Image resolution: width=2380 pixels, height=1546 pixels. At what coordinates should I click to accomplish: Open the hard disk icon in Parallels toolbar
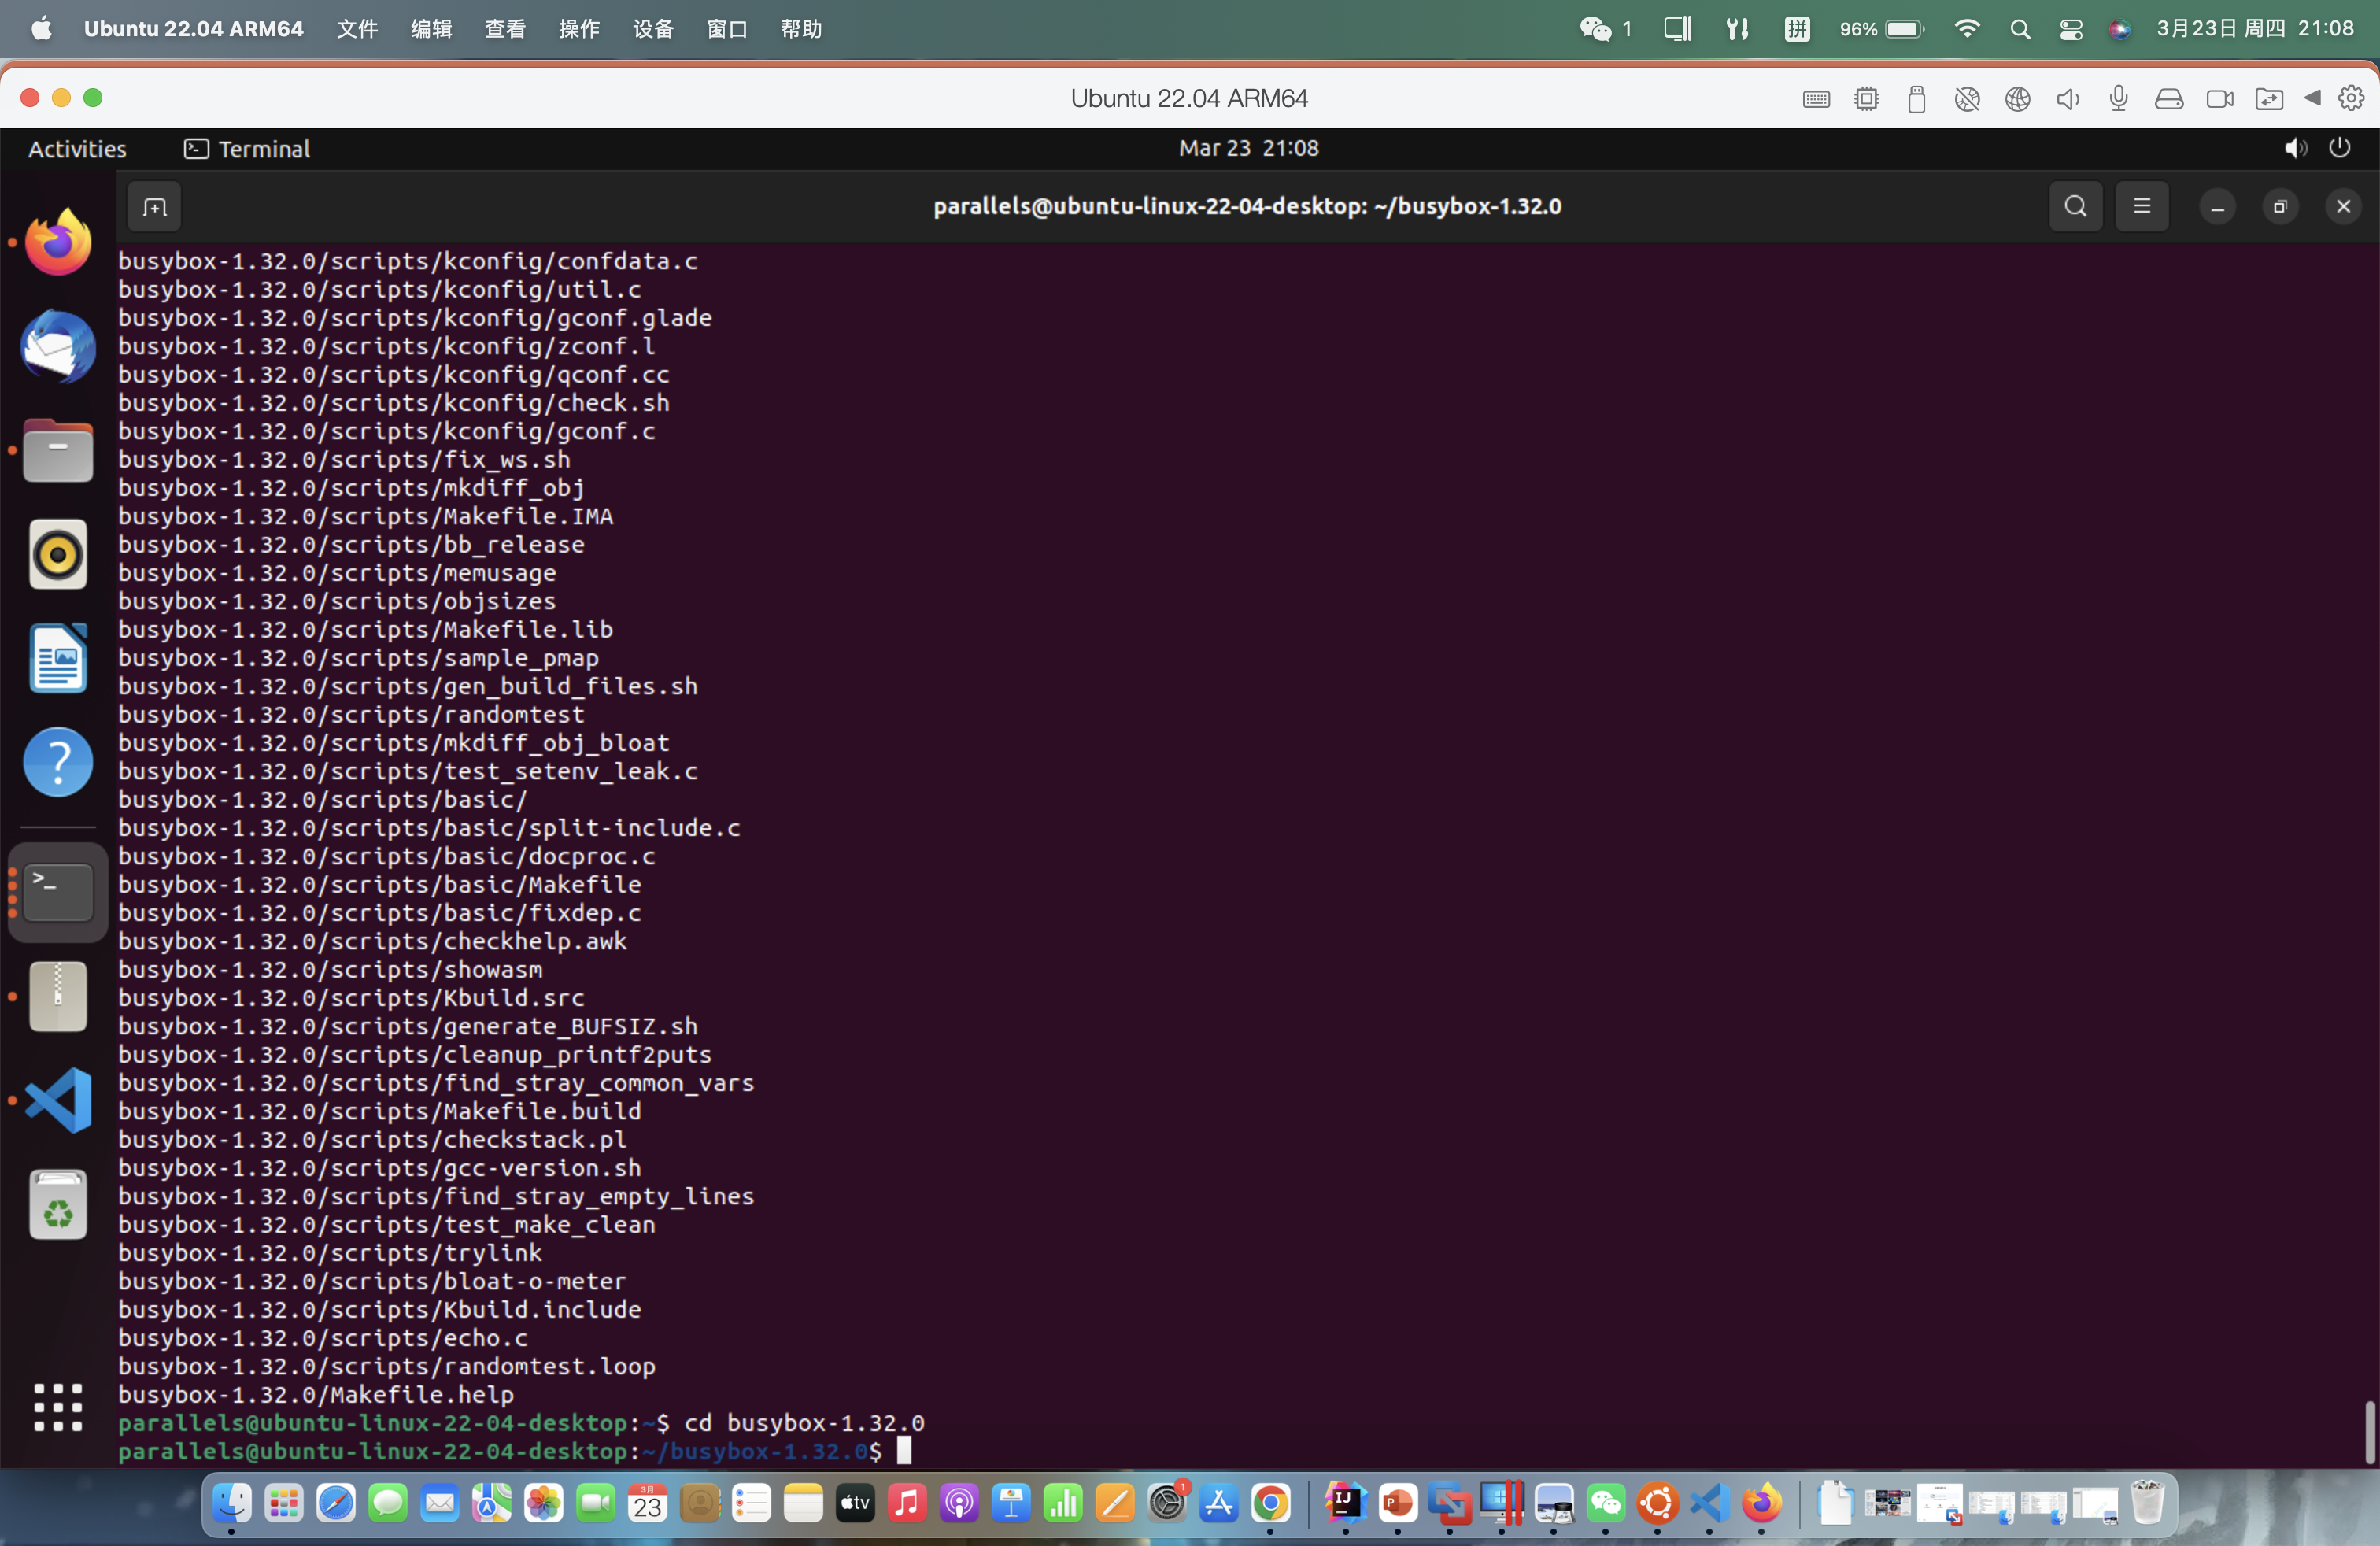coord(2169,99)
